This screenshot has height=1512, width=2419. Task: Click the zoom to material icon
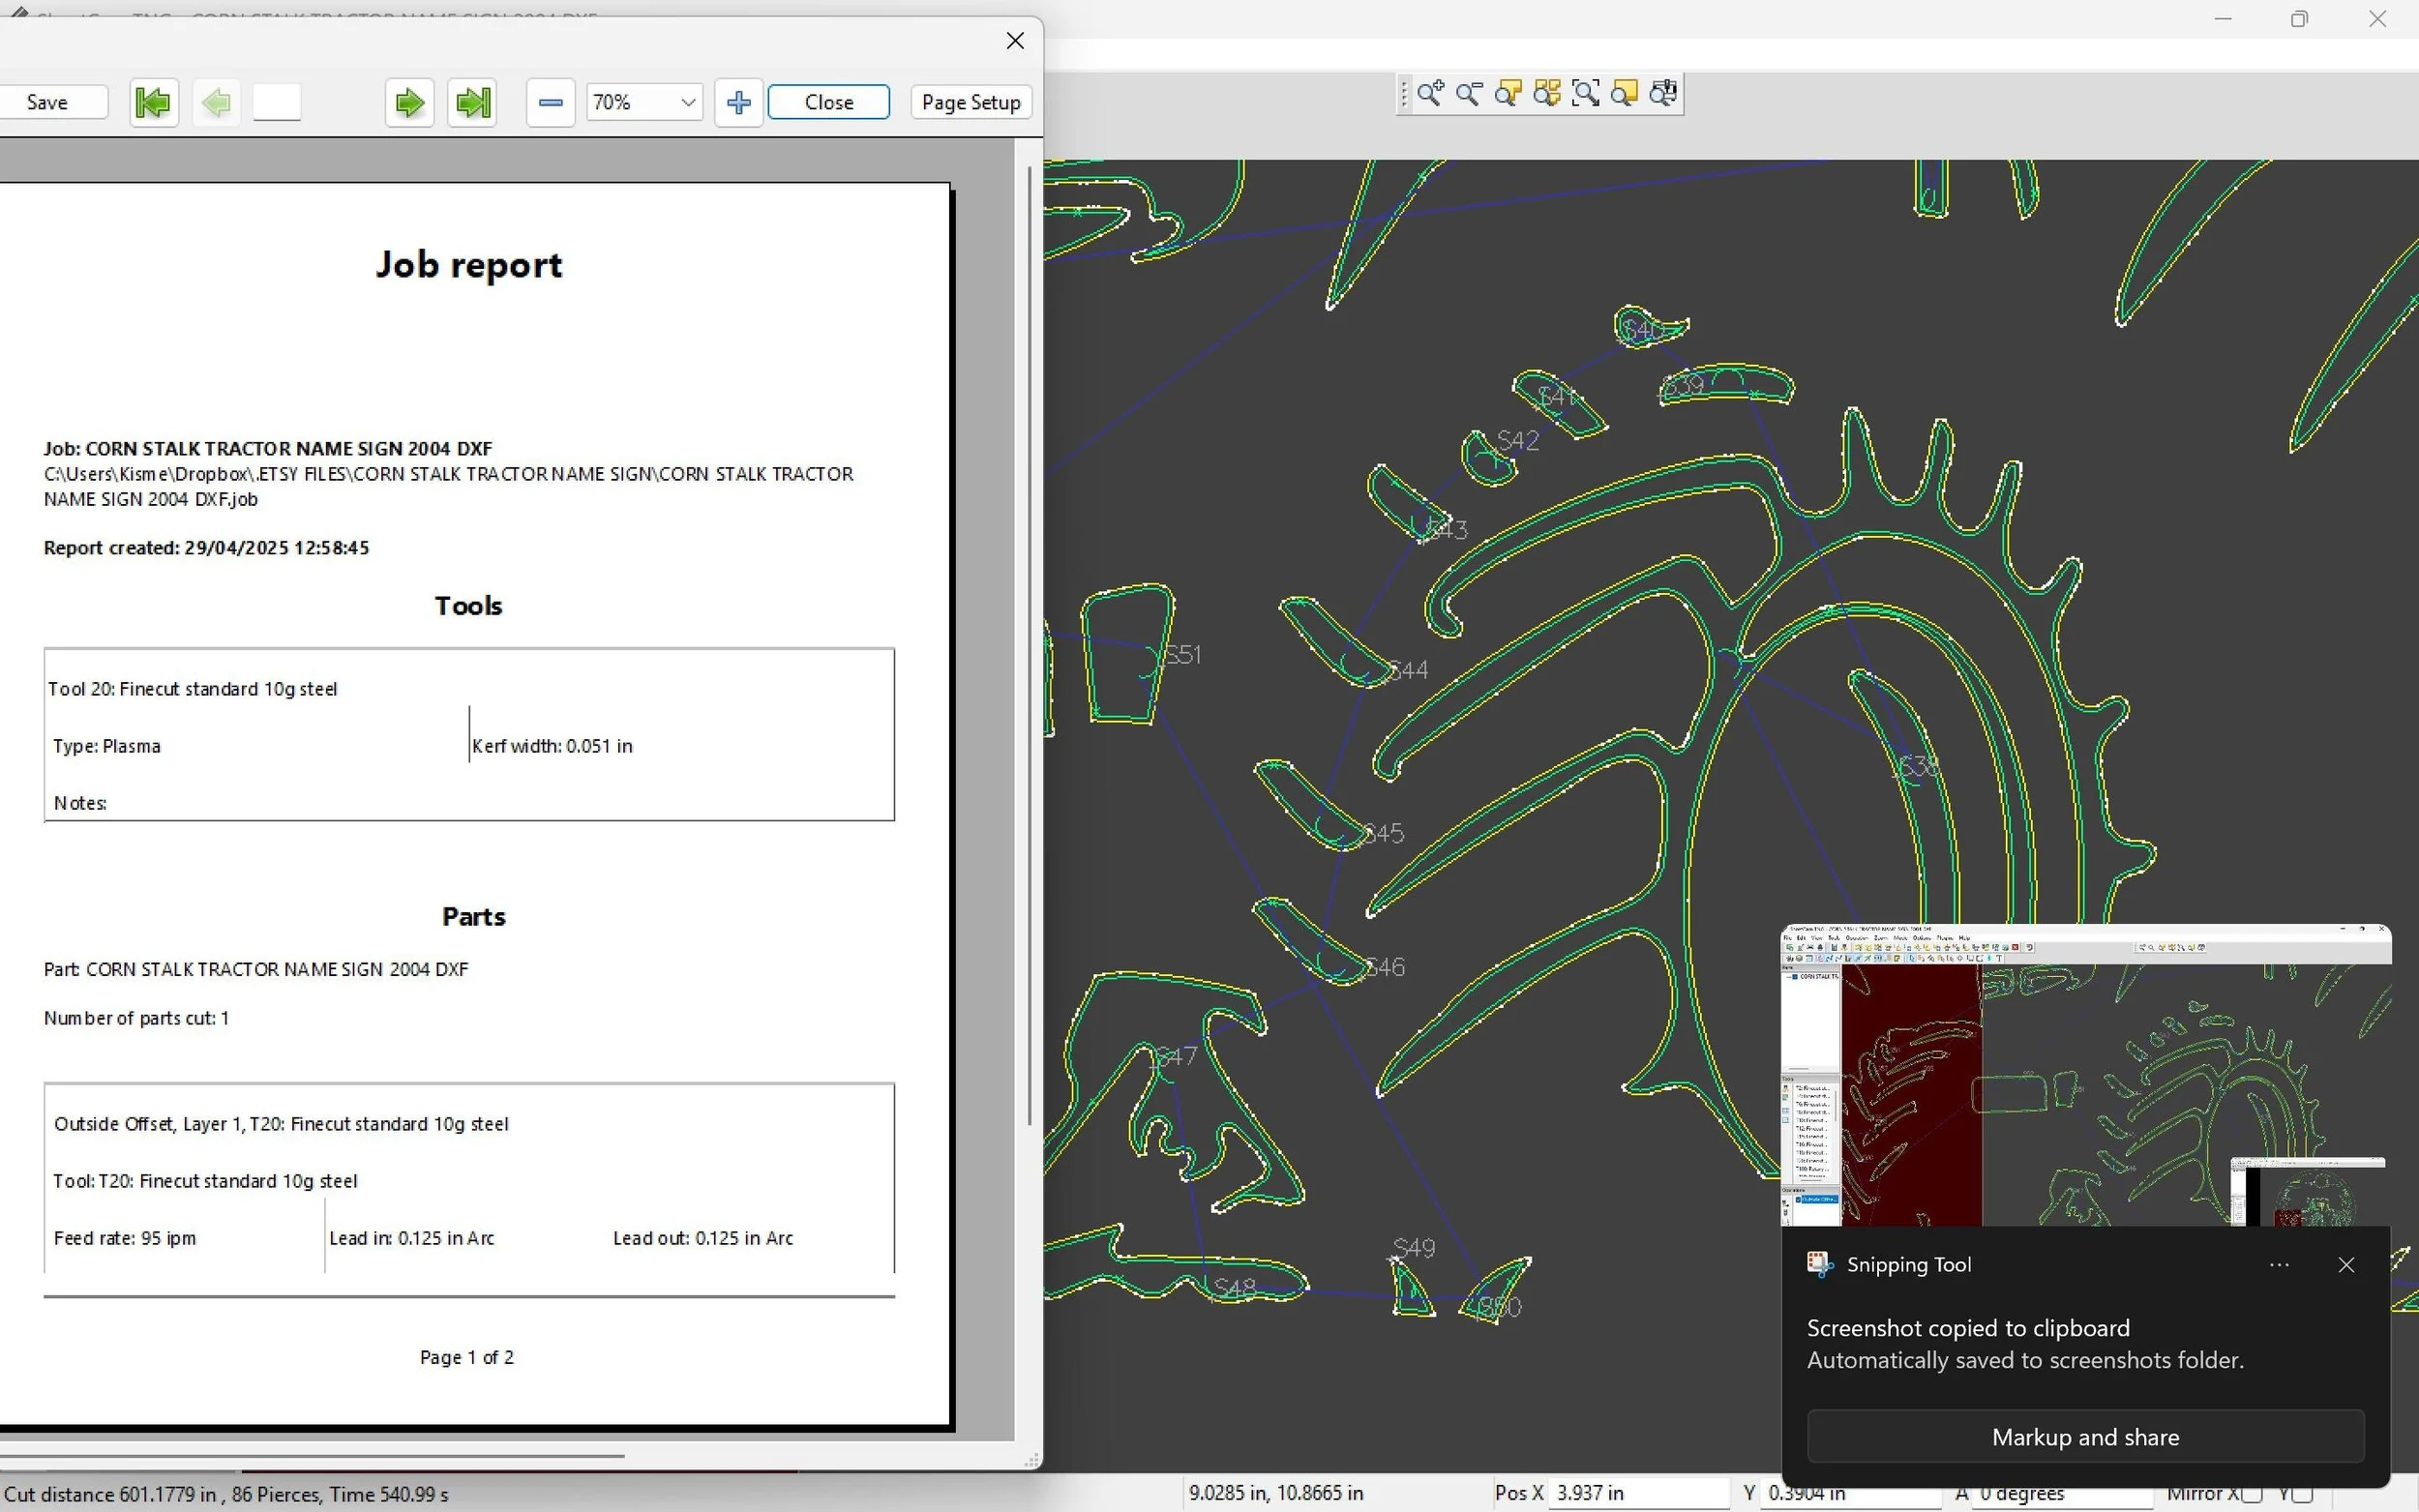tap(1625, 94)
